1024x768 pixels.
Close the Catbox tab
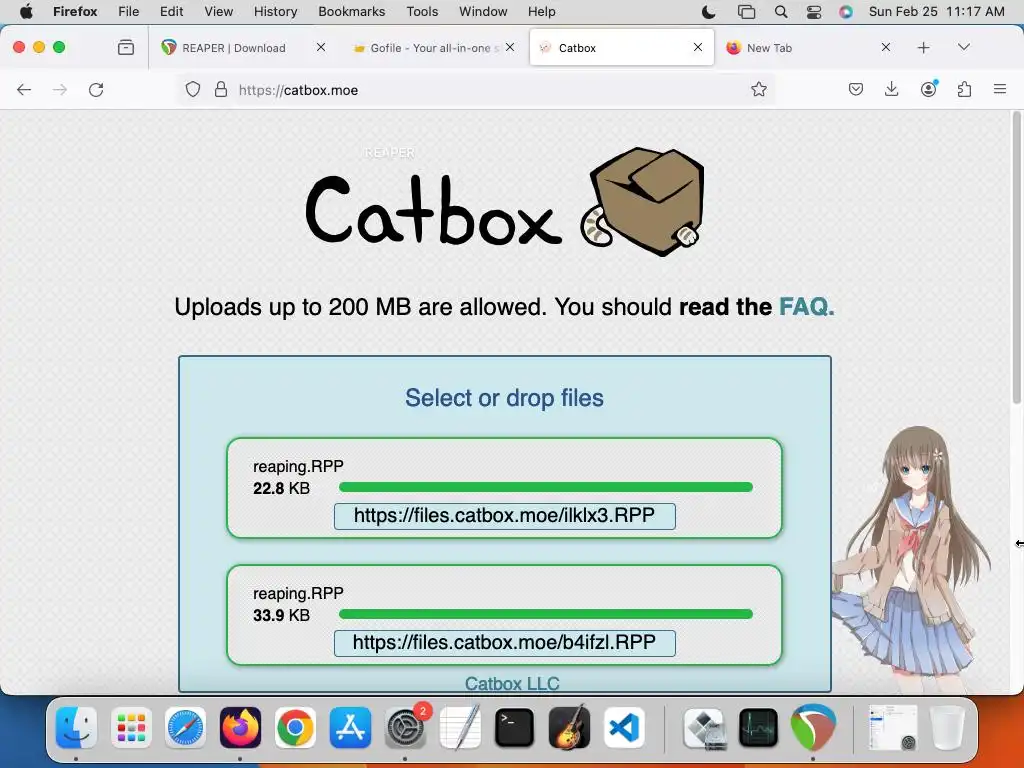[698, 47]
